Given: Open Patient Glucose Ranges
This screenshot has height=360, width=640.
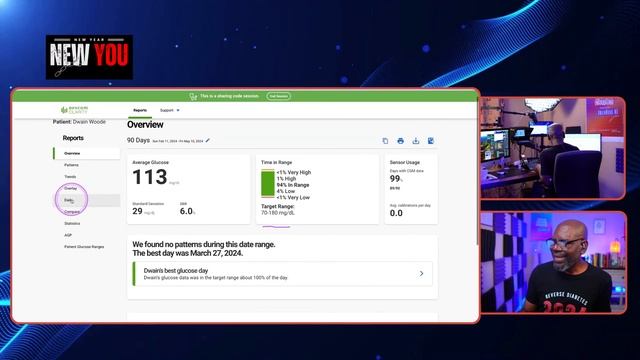Looking at the screenshot, I should 84,247.
